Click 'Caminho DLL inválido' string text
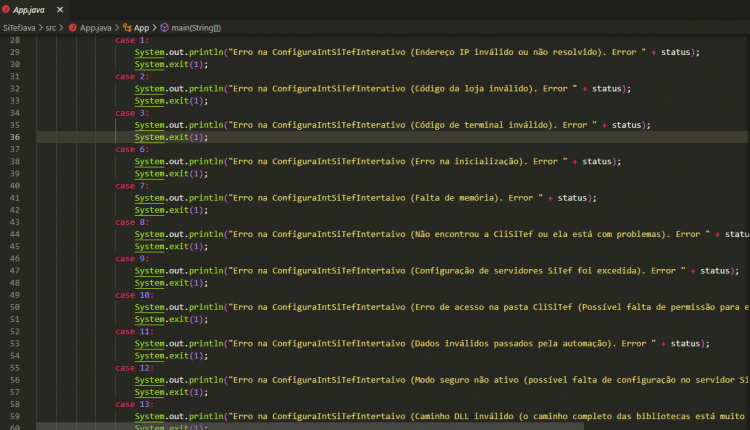 tap(464, 416)
